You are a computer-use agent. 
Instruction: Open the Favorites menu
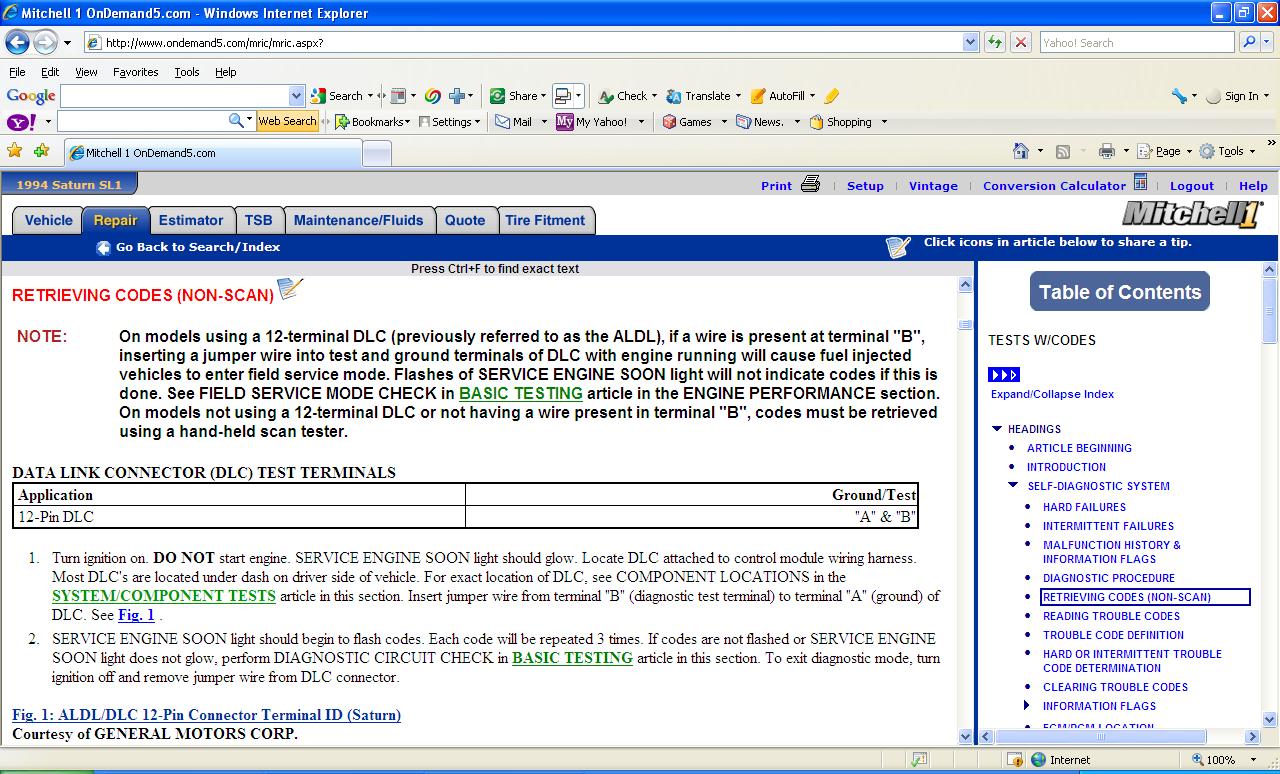pyautogui.click(x=135, y=72)
